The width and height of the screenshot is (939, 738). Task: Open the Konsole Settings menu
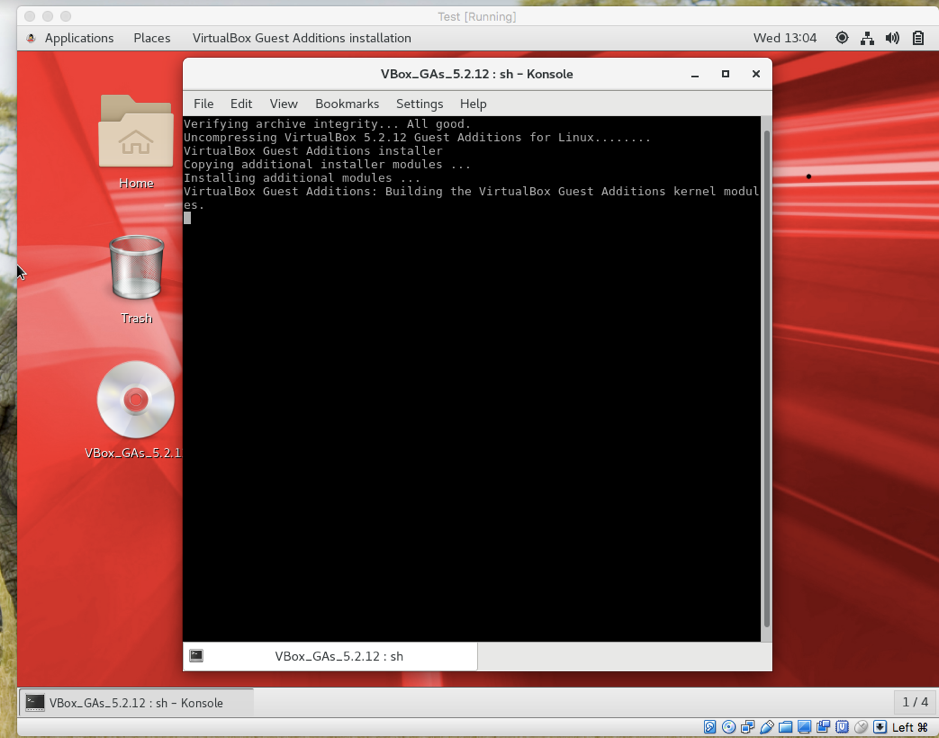pos(419,103)
